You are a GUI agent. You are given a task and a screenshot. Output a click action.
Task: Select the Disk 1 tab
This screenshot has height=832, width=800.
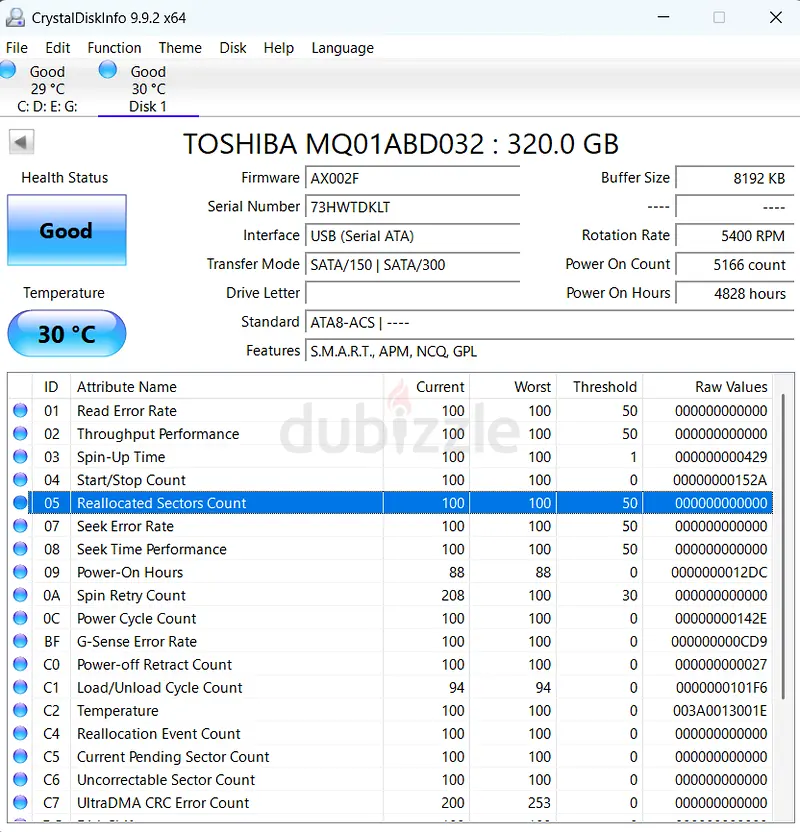pyautogui.click(x=148, y=88)
